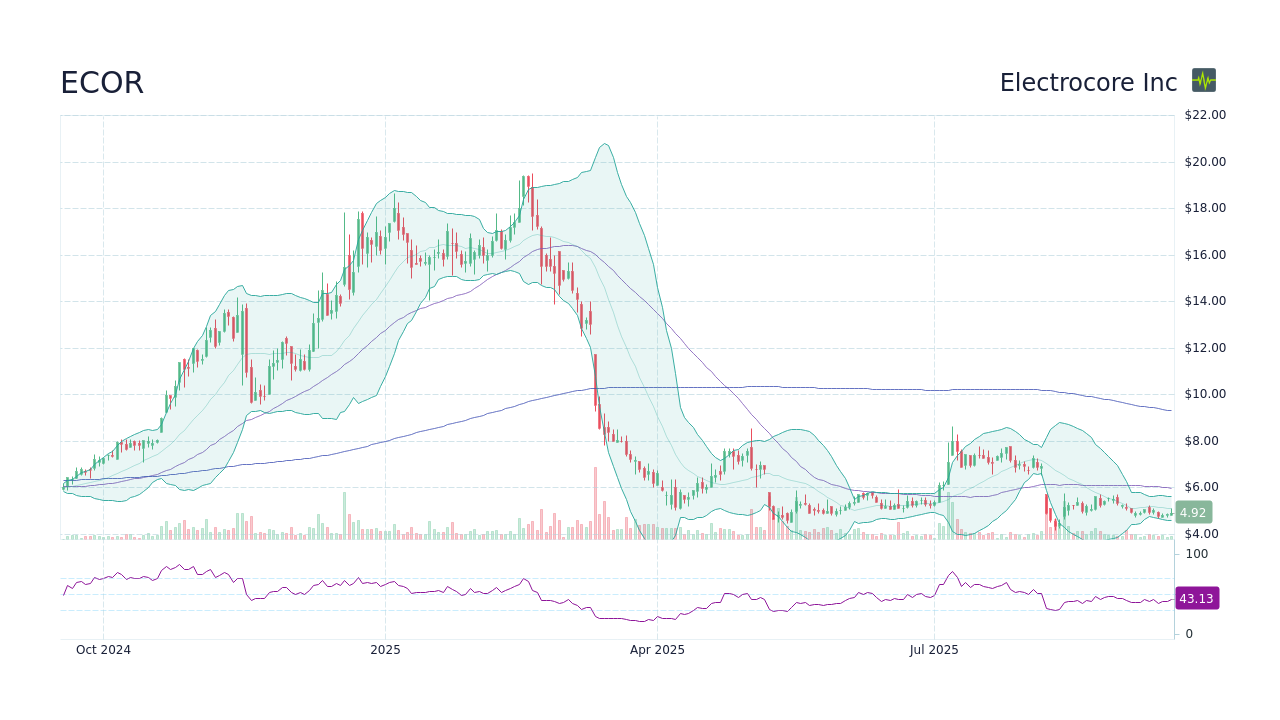The width and height of the screenshot is (1280, 720).
Task: Select the green 4.92 last price badge
Action: point(1192,512)
